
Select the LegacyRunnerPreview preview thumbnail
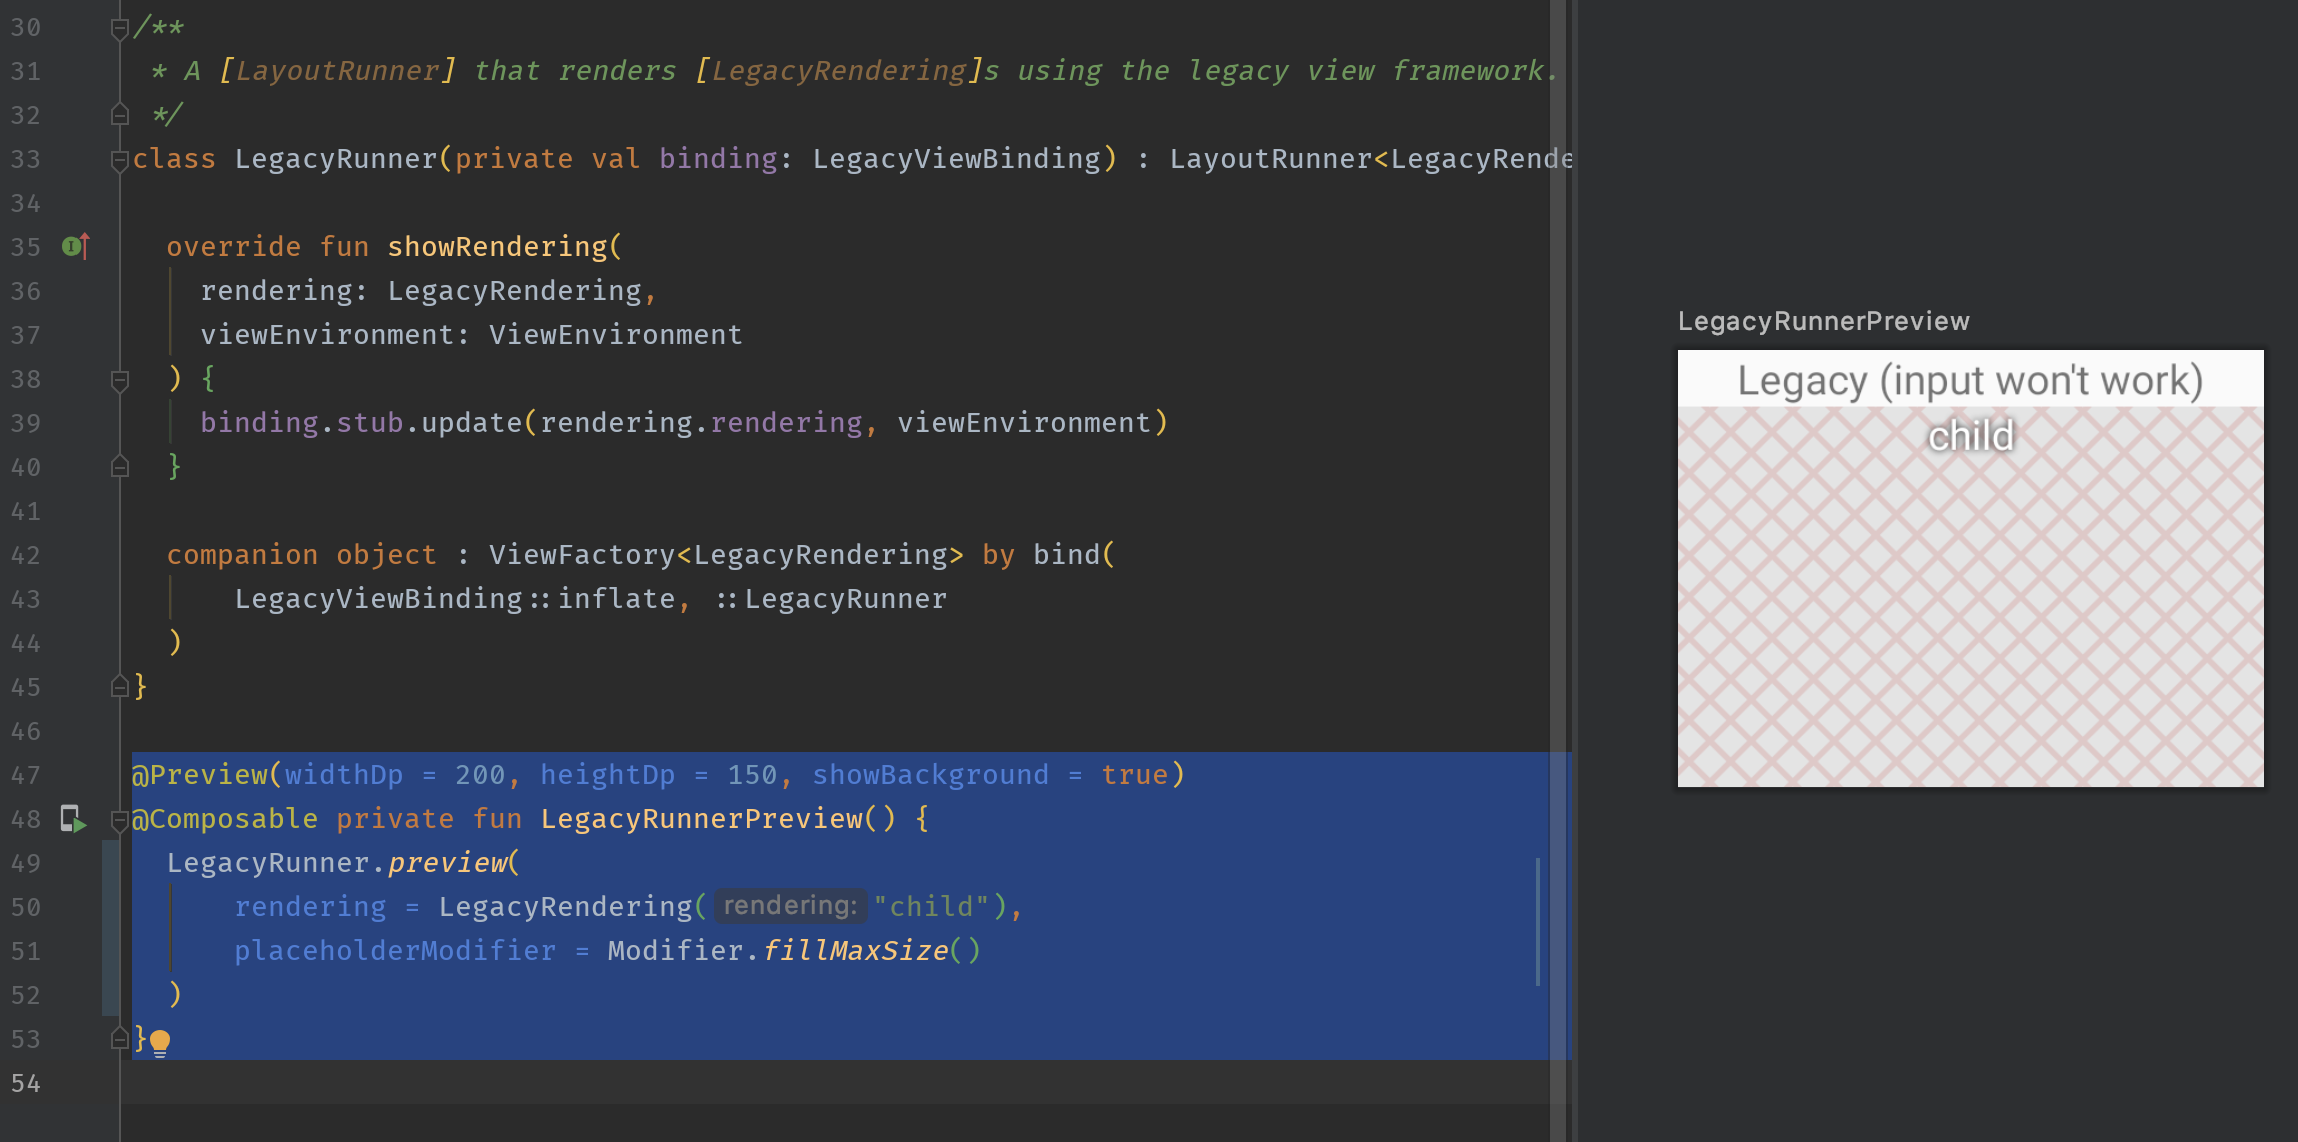[1970, 600]
